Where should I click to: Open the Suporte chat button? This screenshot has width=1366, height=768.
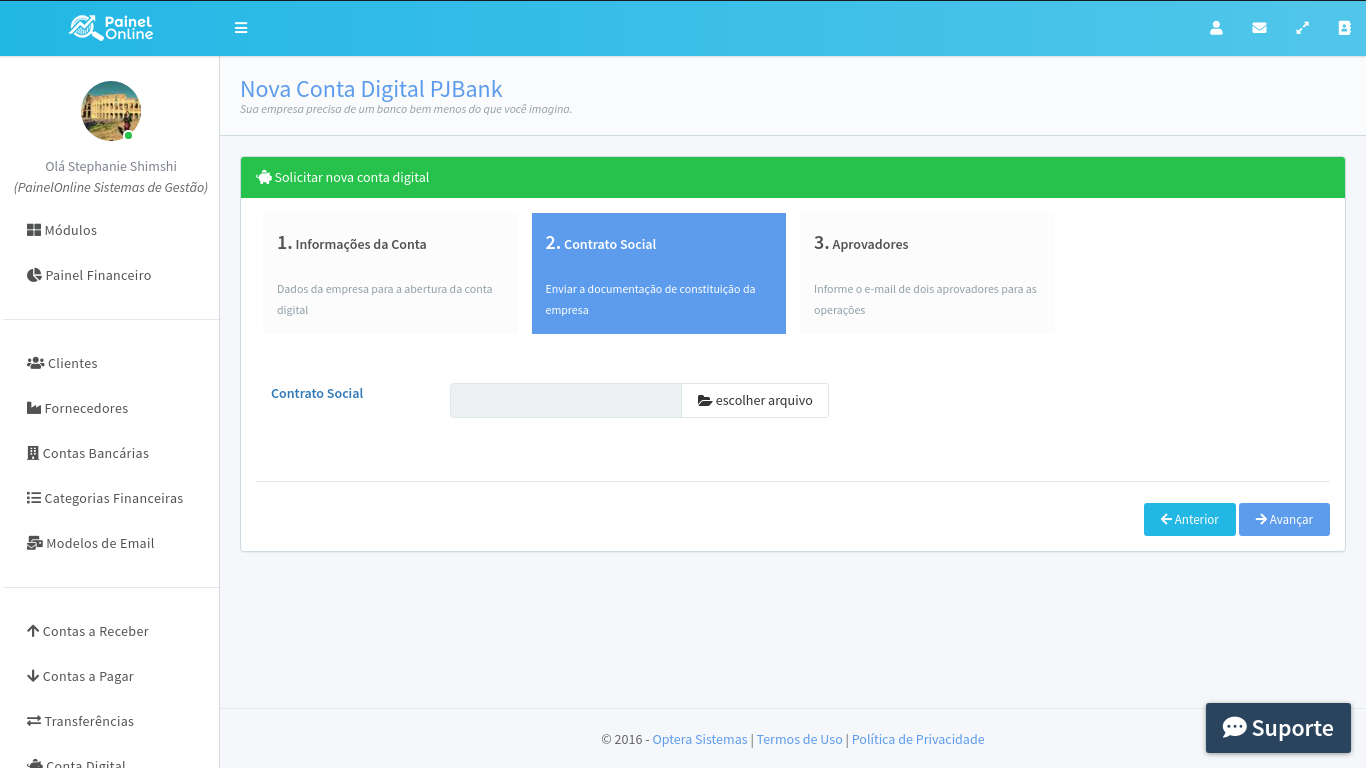(x=1278, y=728)
